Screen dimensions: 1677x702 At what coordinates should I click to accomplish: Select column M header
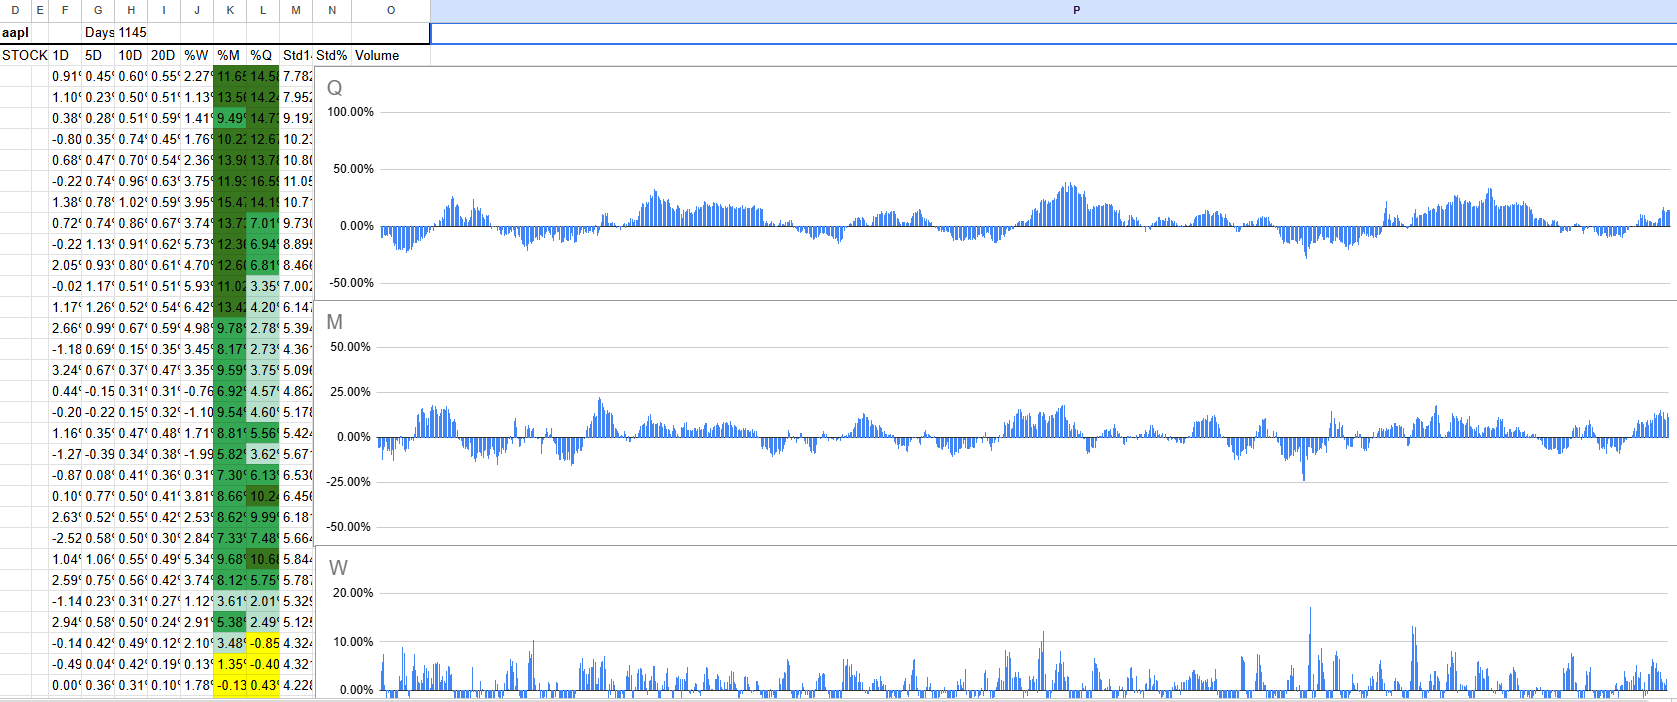296,10
